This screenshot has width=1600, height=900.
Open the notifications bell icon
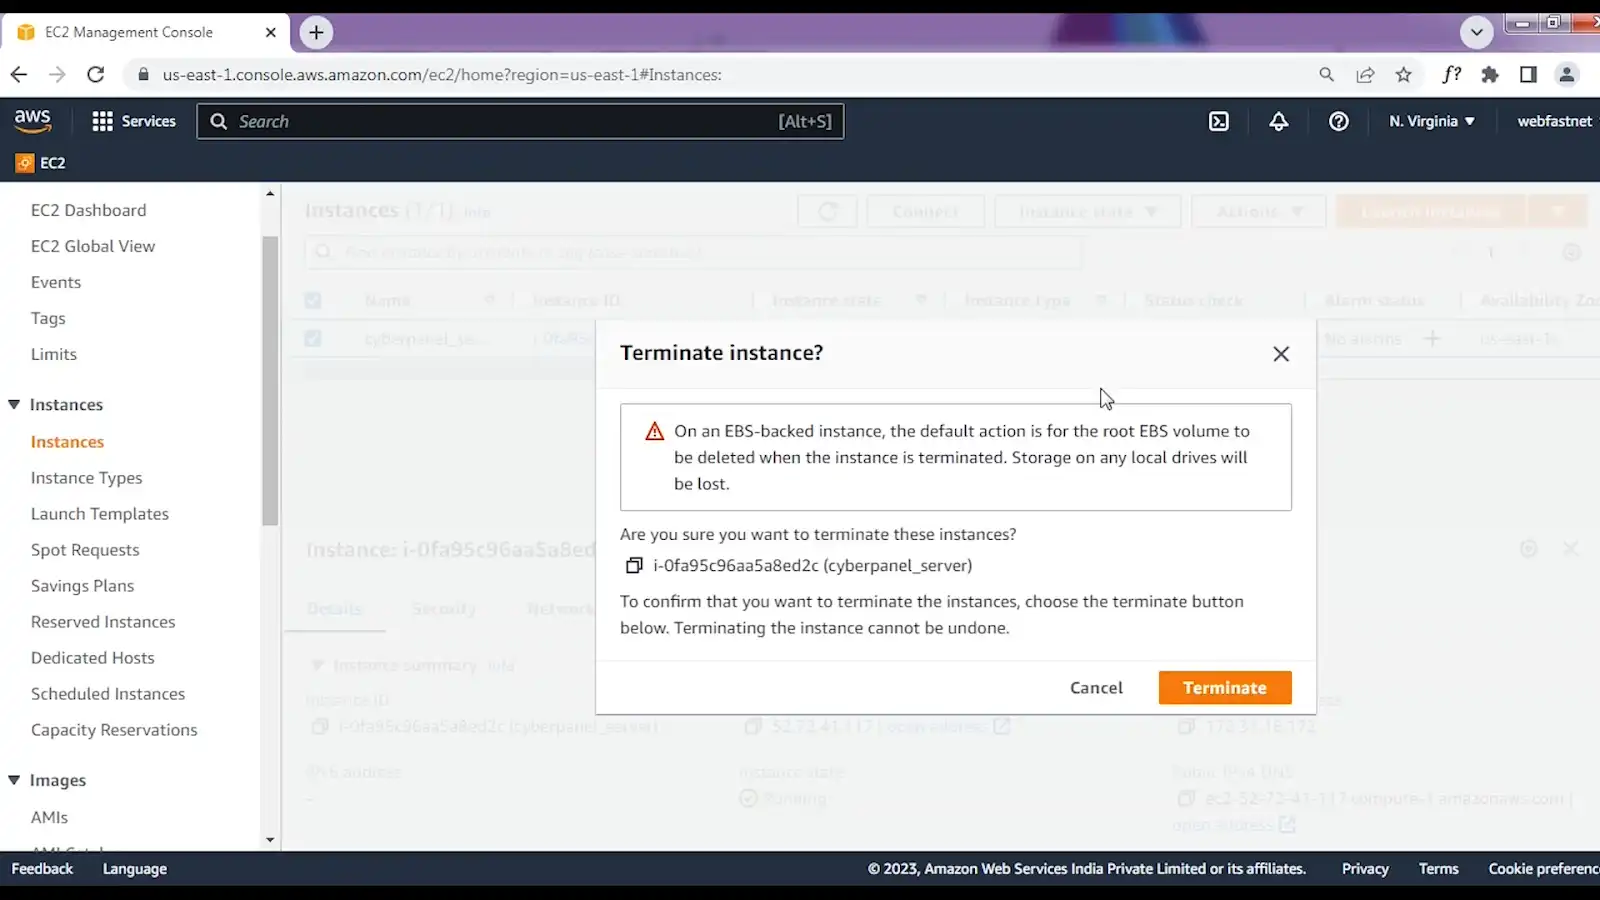click(1278, 121)
